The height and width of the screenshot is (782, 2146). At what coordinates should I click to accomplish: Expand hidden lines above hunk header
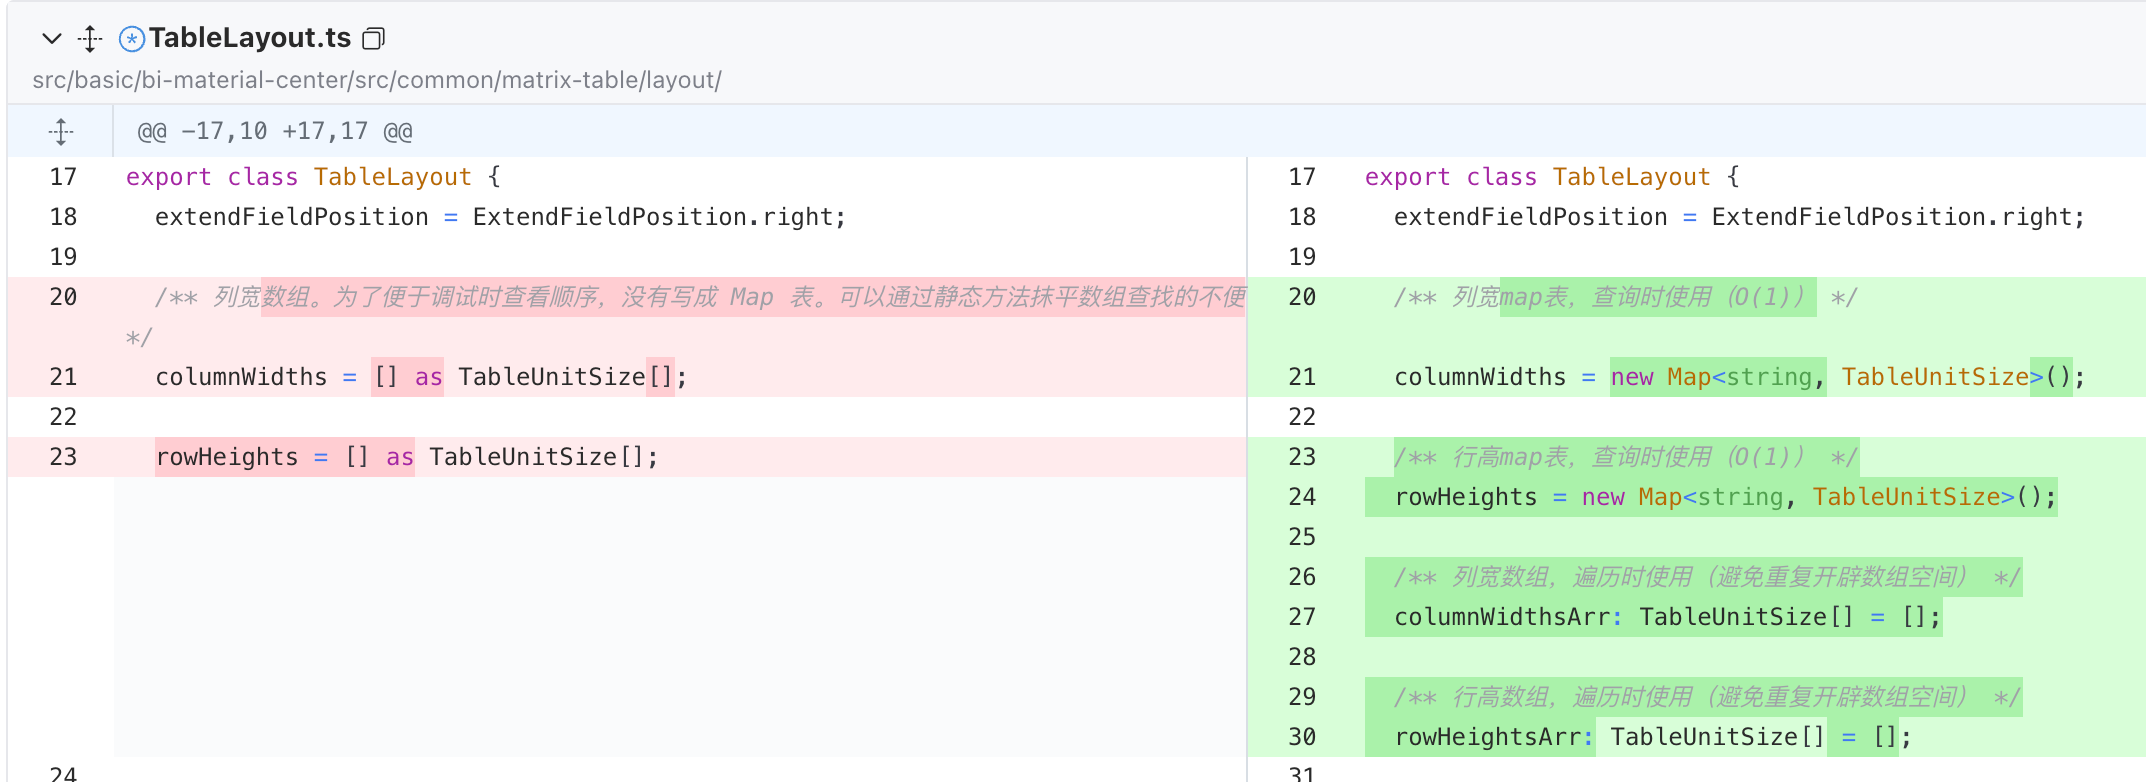(61, 131)
